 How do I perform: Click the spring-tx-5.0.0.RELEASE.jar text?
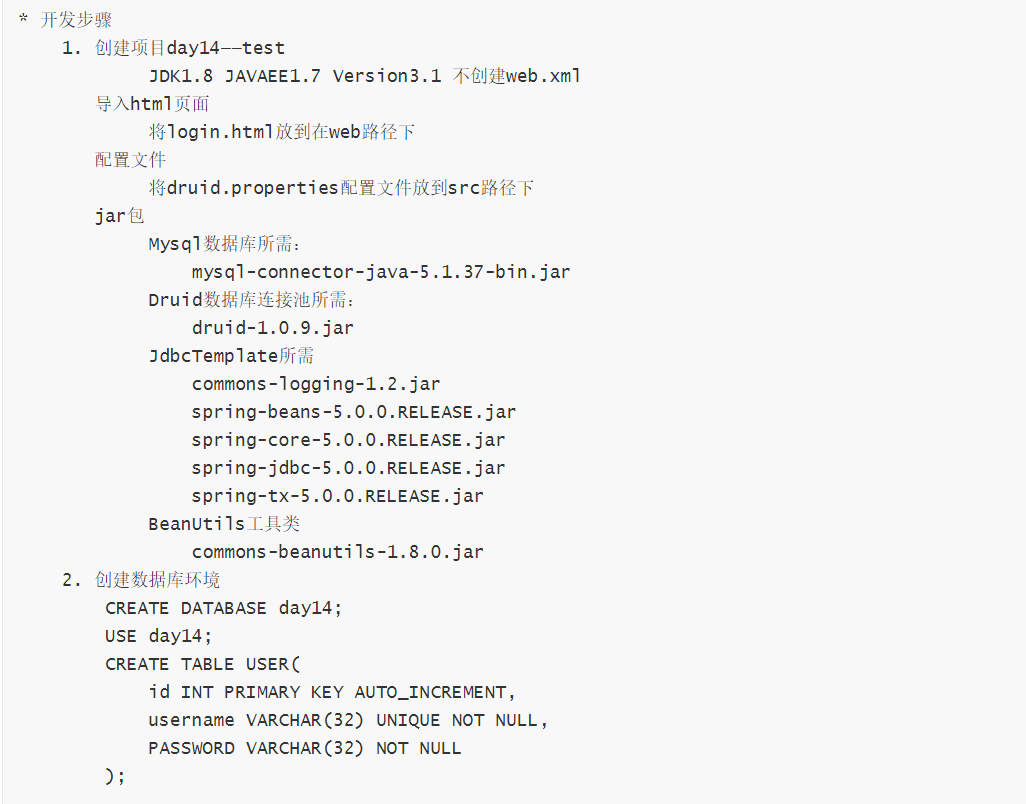338,496
